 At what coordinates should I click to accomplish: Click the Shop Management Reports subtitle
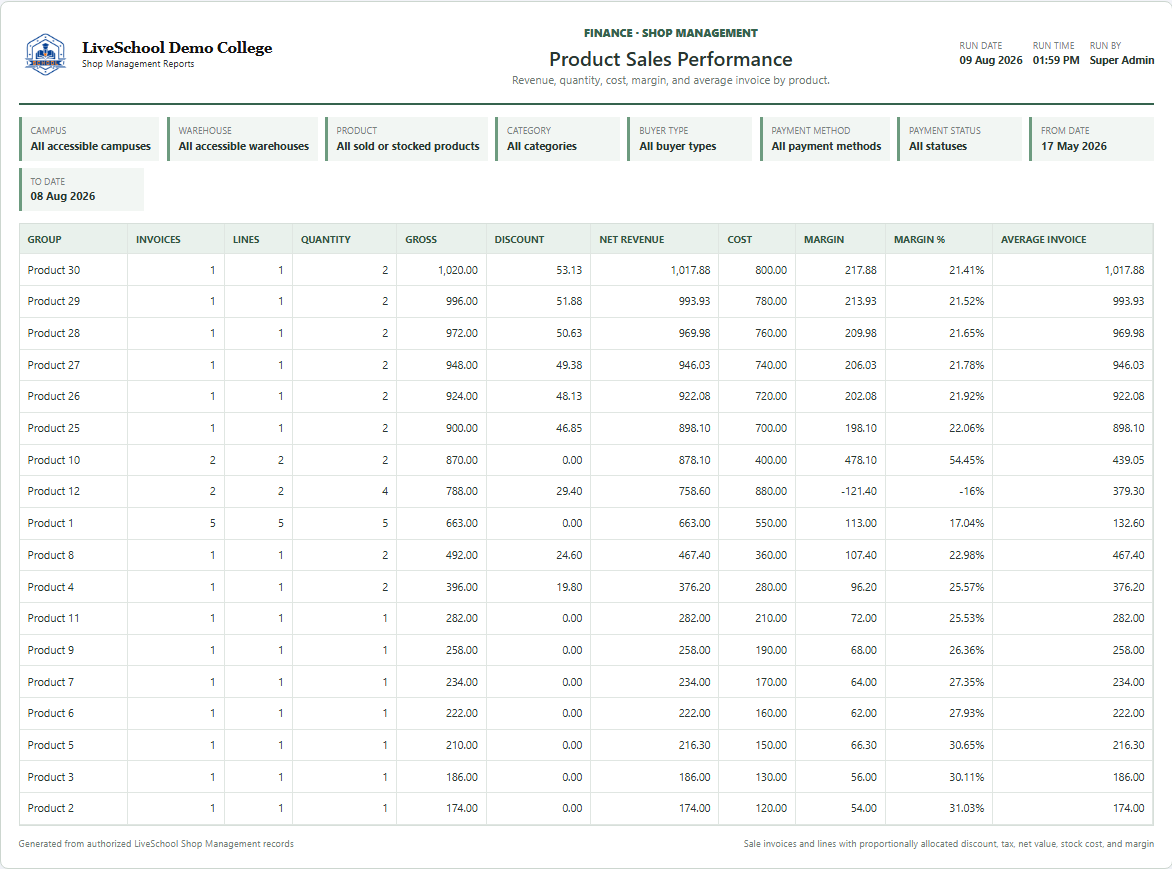pyautogui.click(x=138, y=64)
